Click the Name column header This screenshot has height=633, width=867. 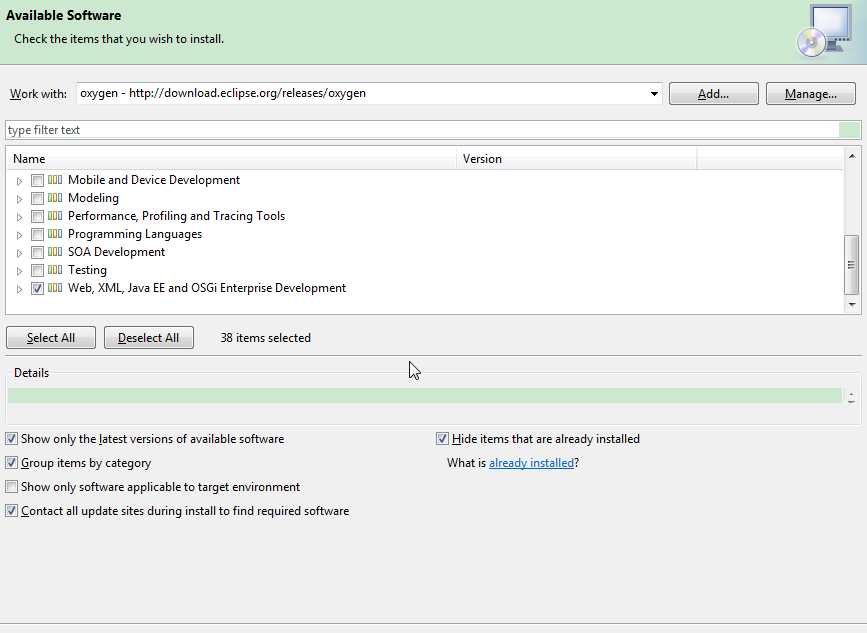point(232,159)
